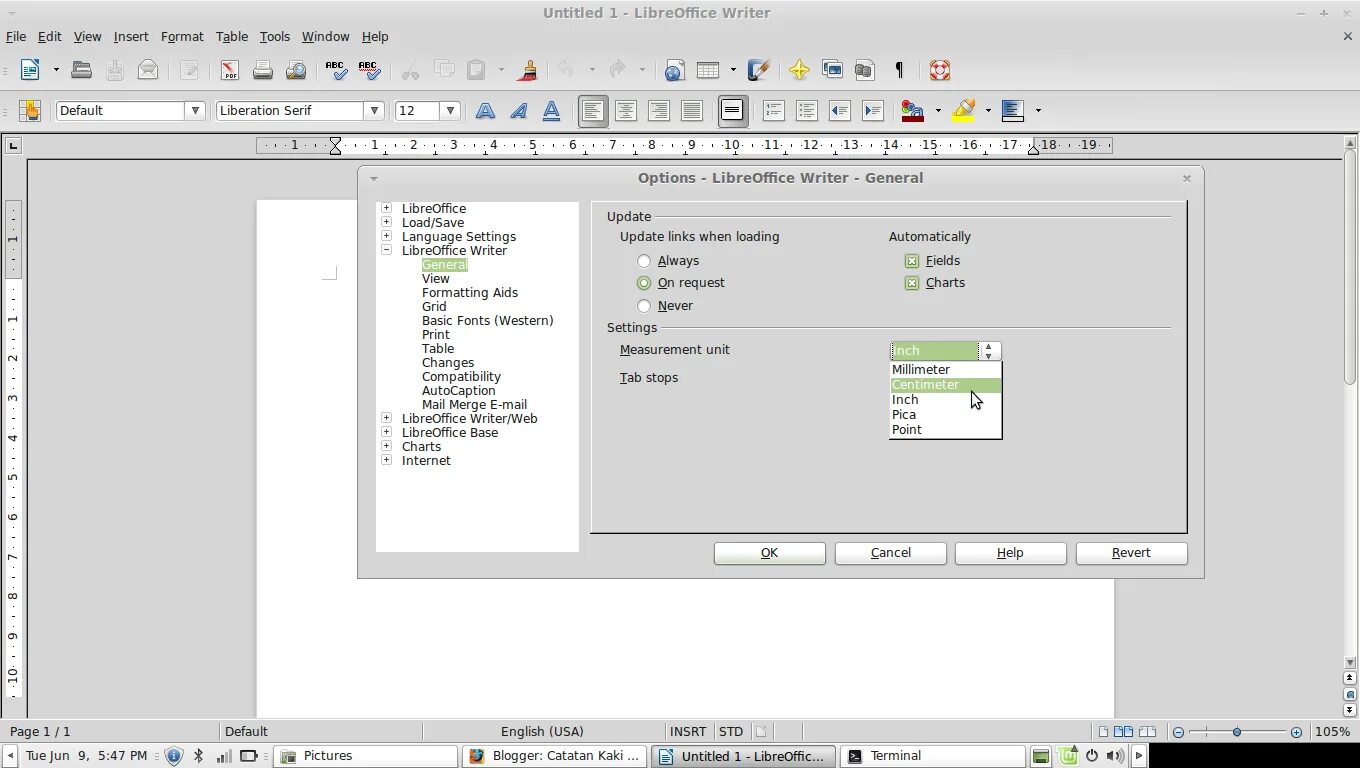Viewport: 1360px width, 768px height.
Task: Open the Window menu
Action: 326,36
